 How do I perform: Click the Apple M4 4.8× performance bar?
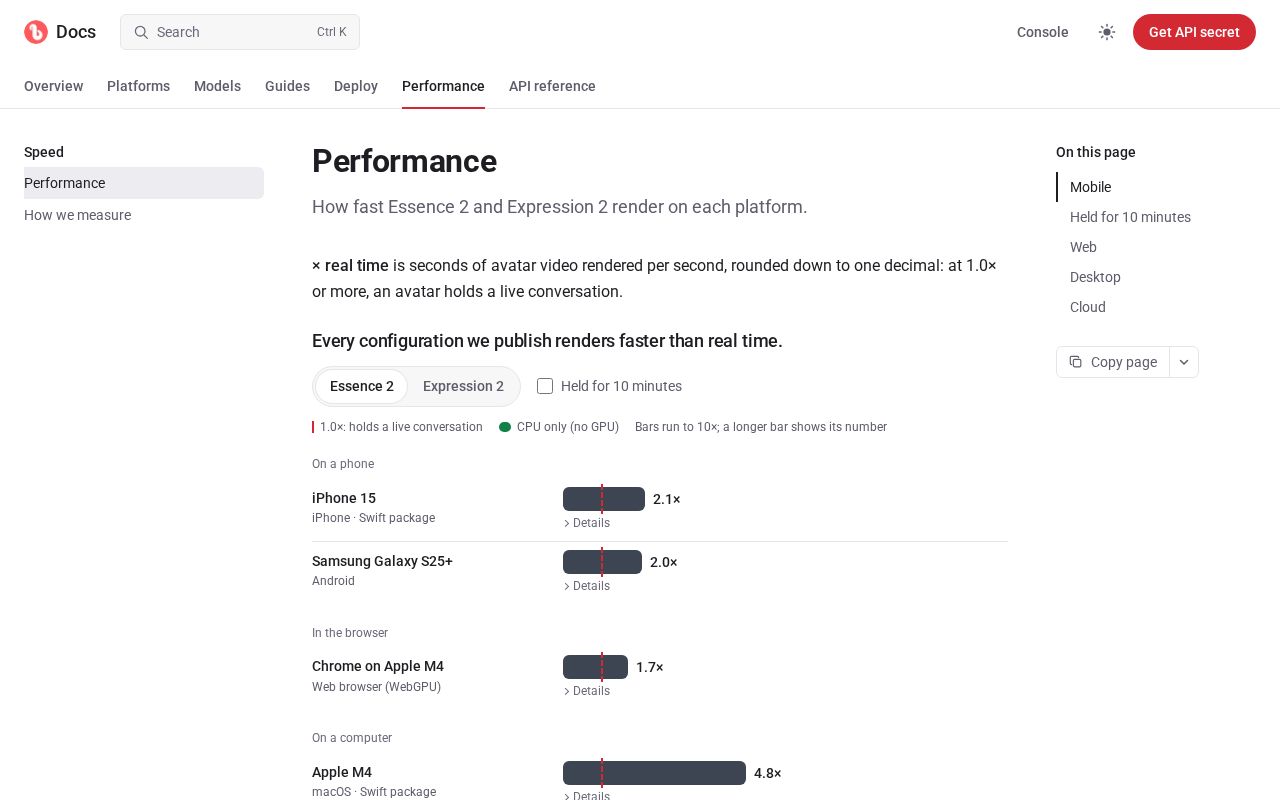[x=654, y=773]
